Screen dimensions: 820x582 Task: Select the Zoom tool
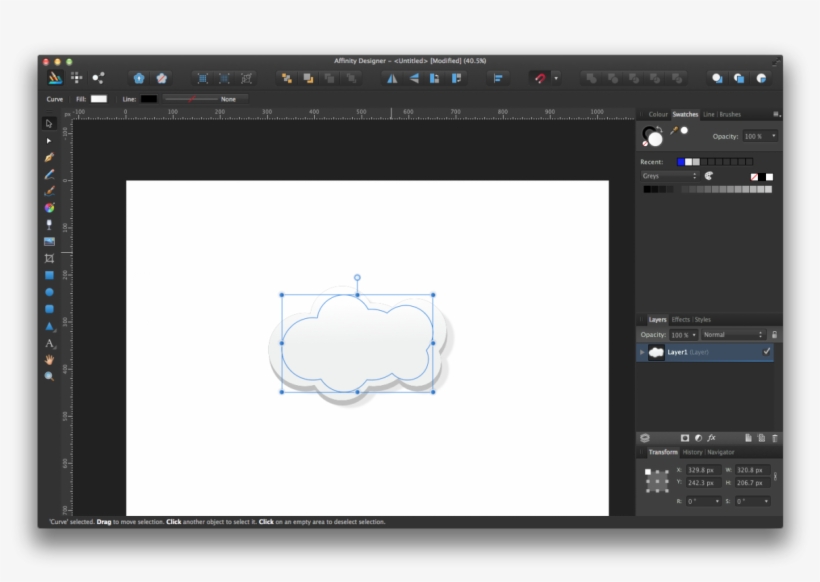(x=47, y=376)
